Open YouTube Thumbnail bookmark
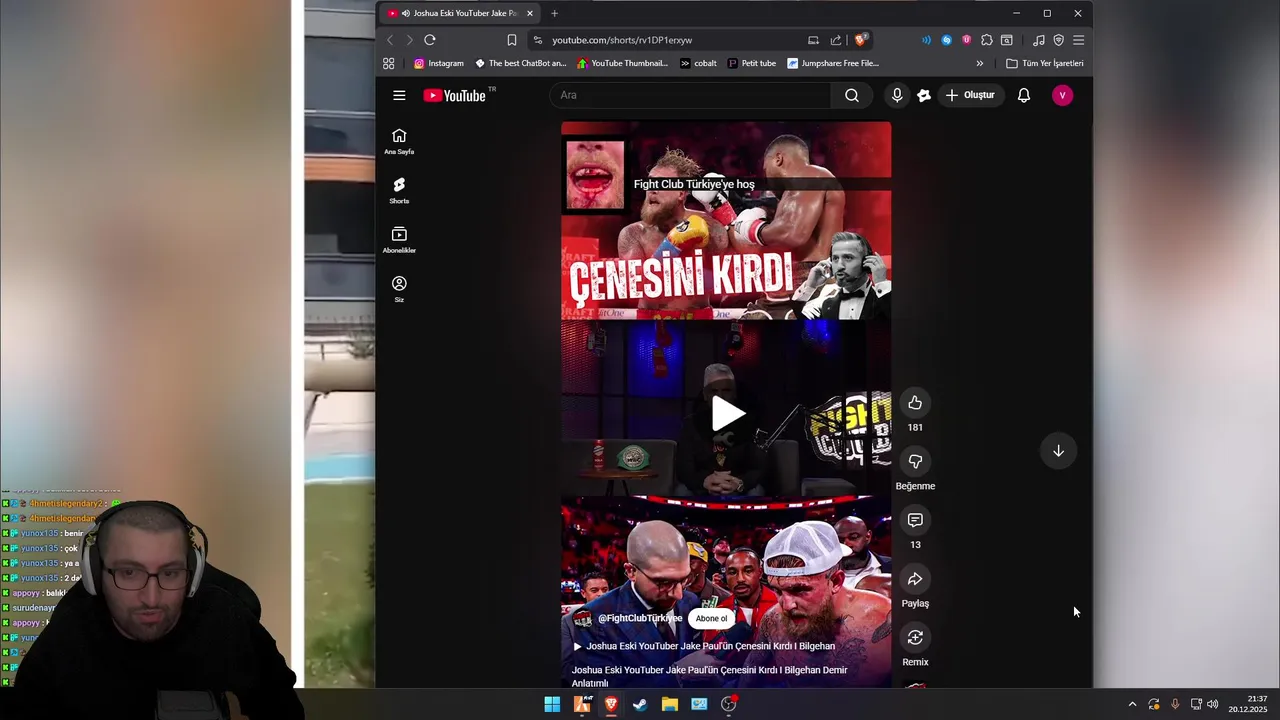The height and width of the screenshot is (720, 1280). tap(622, 63)
